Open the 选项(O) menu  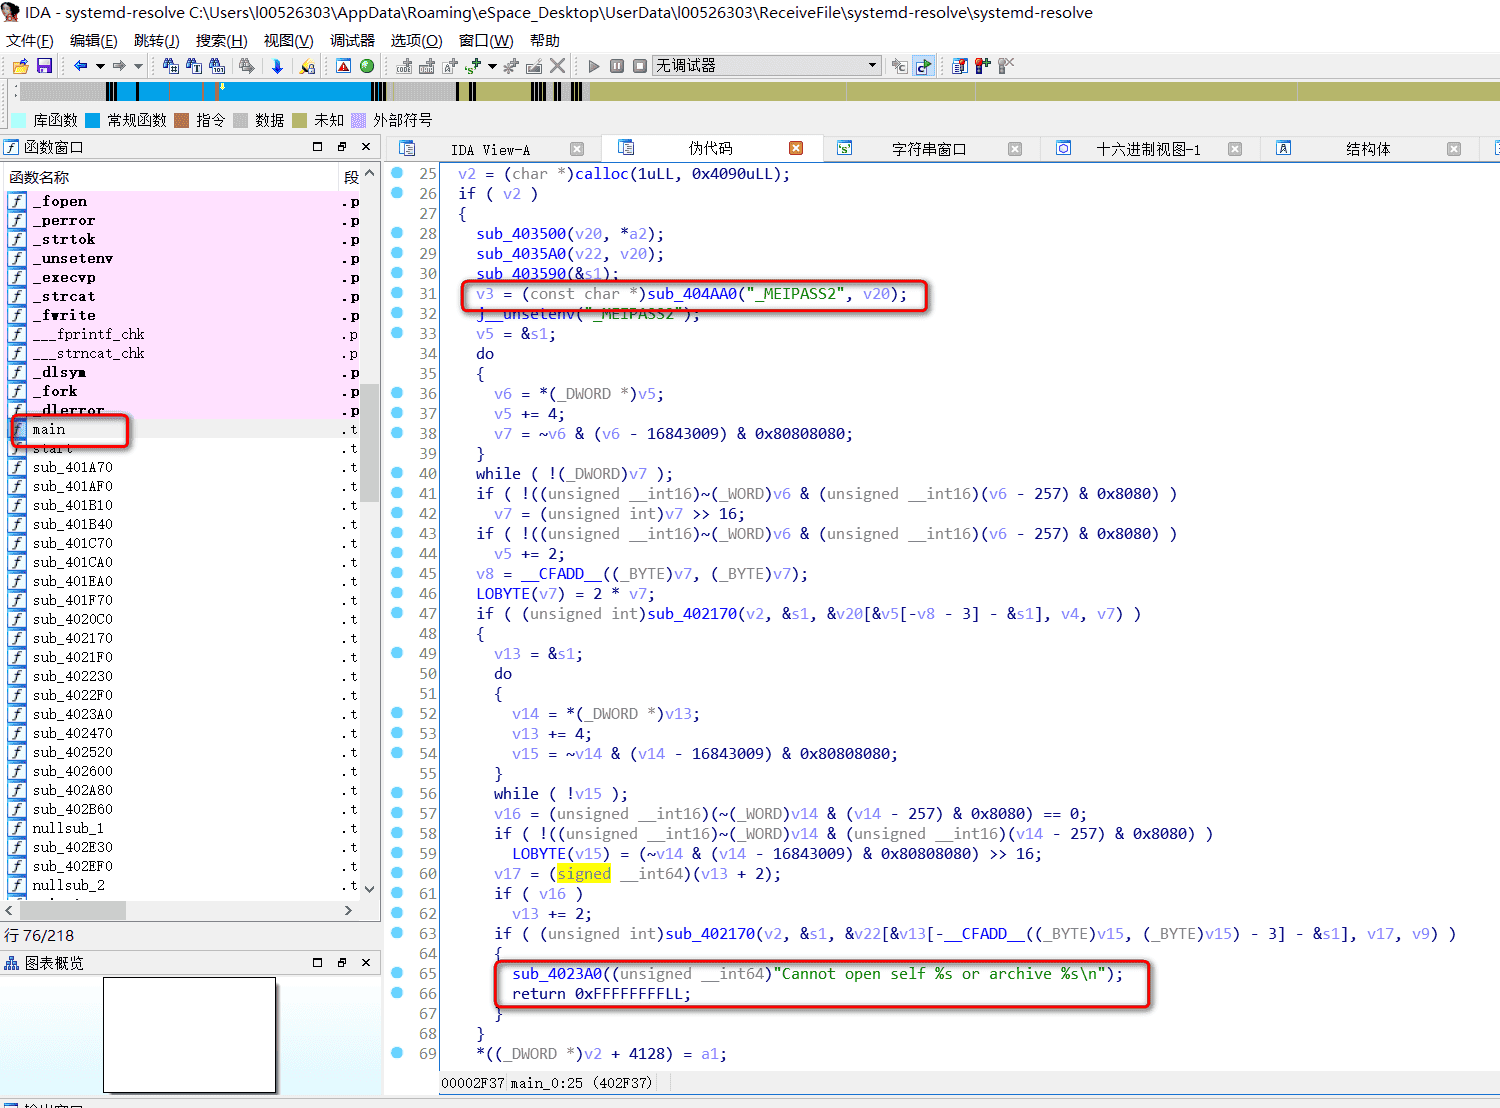pyautogui.click(x=416, y=41)
